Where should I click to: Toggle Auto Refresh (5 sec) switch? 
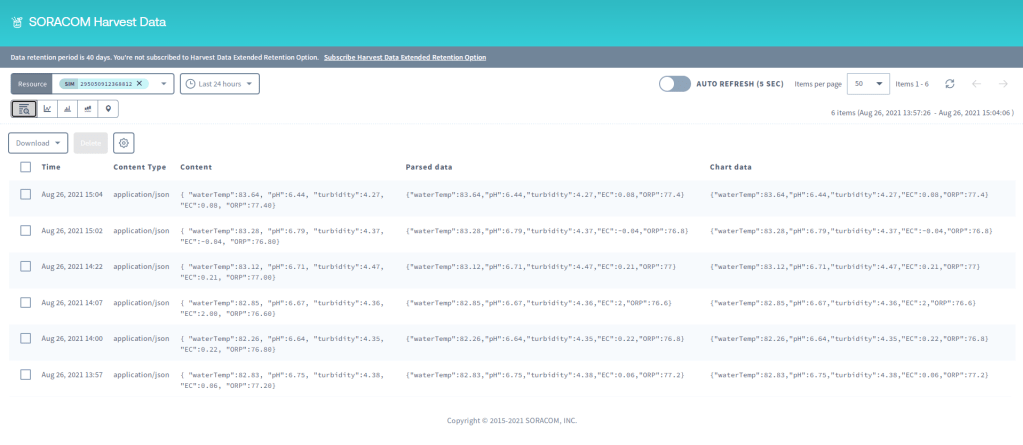click(x=674, y=84)
